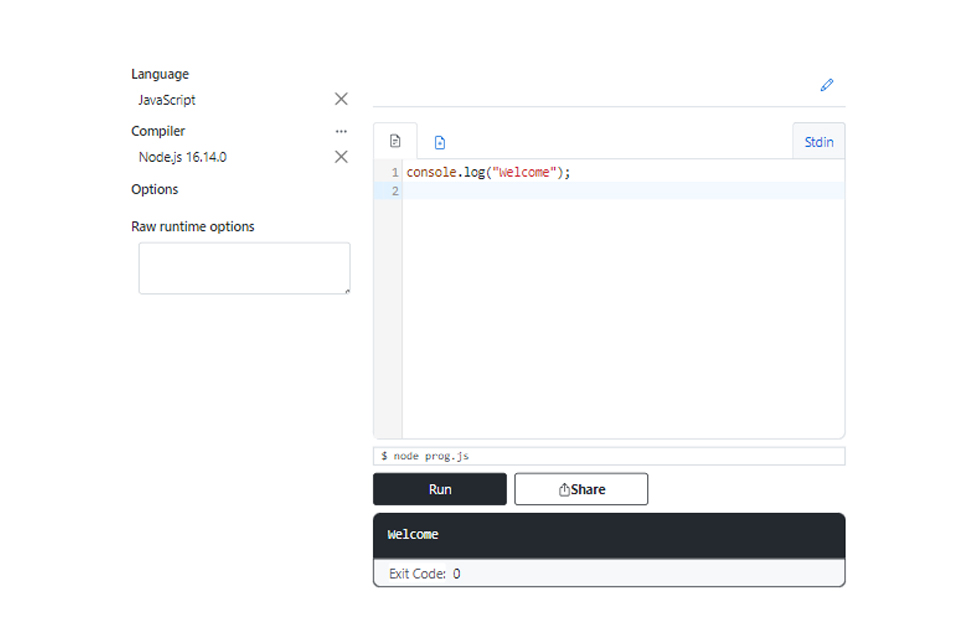Open the Stdin tab

point(819,142)
